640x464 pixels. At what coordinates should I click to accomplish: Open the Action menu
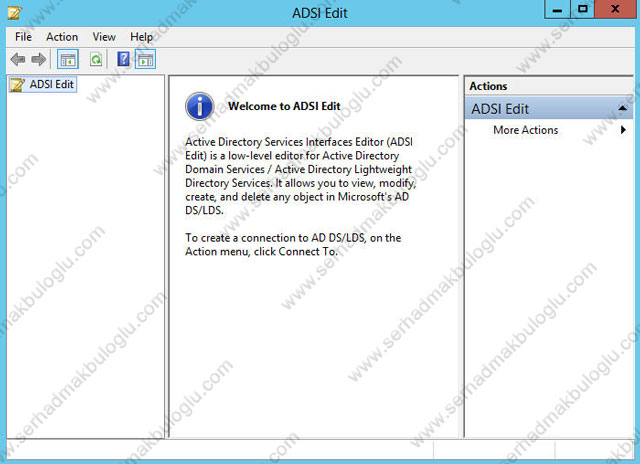click(x=62, y=37)
